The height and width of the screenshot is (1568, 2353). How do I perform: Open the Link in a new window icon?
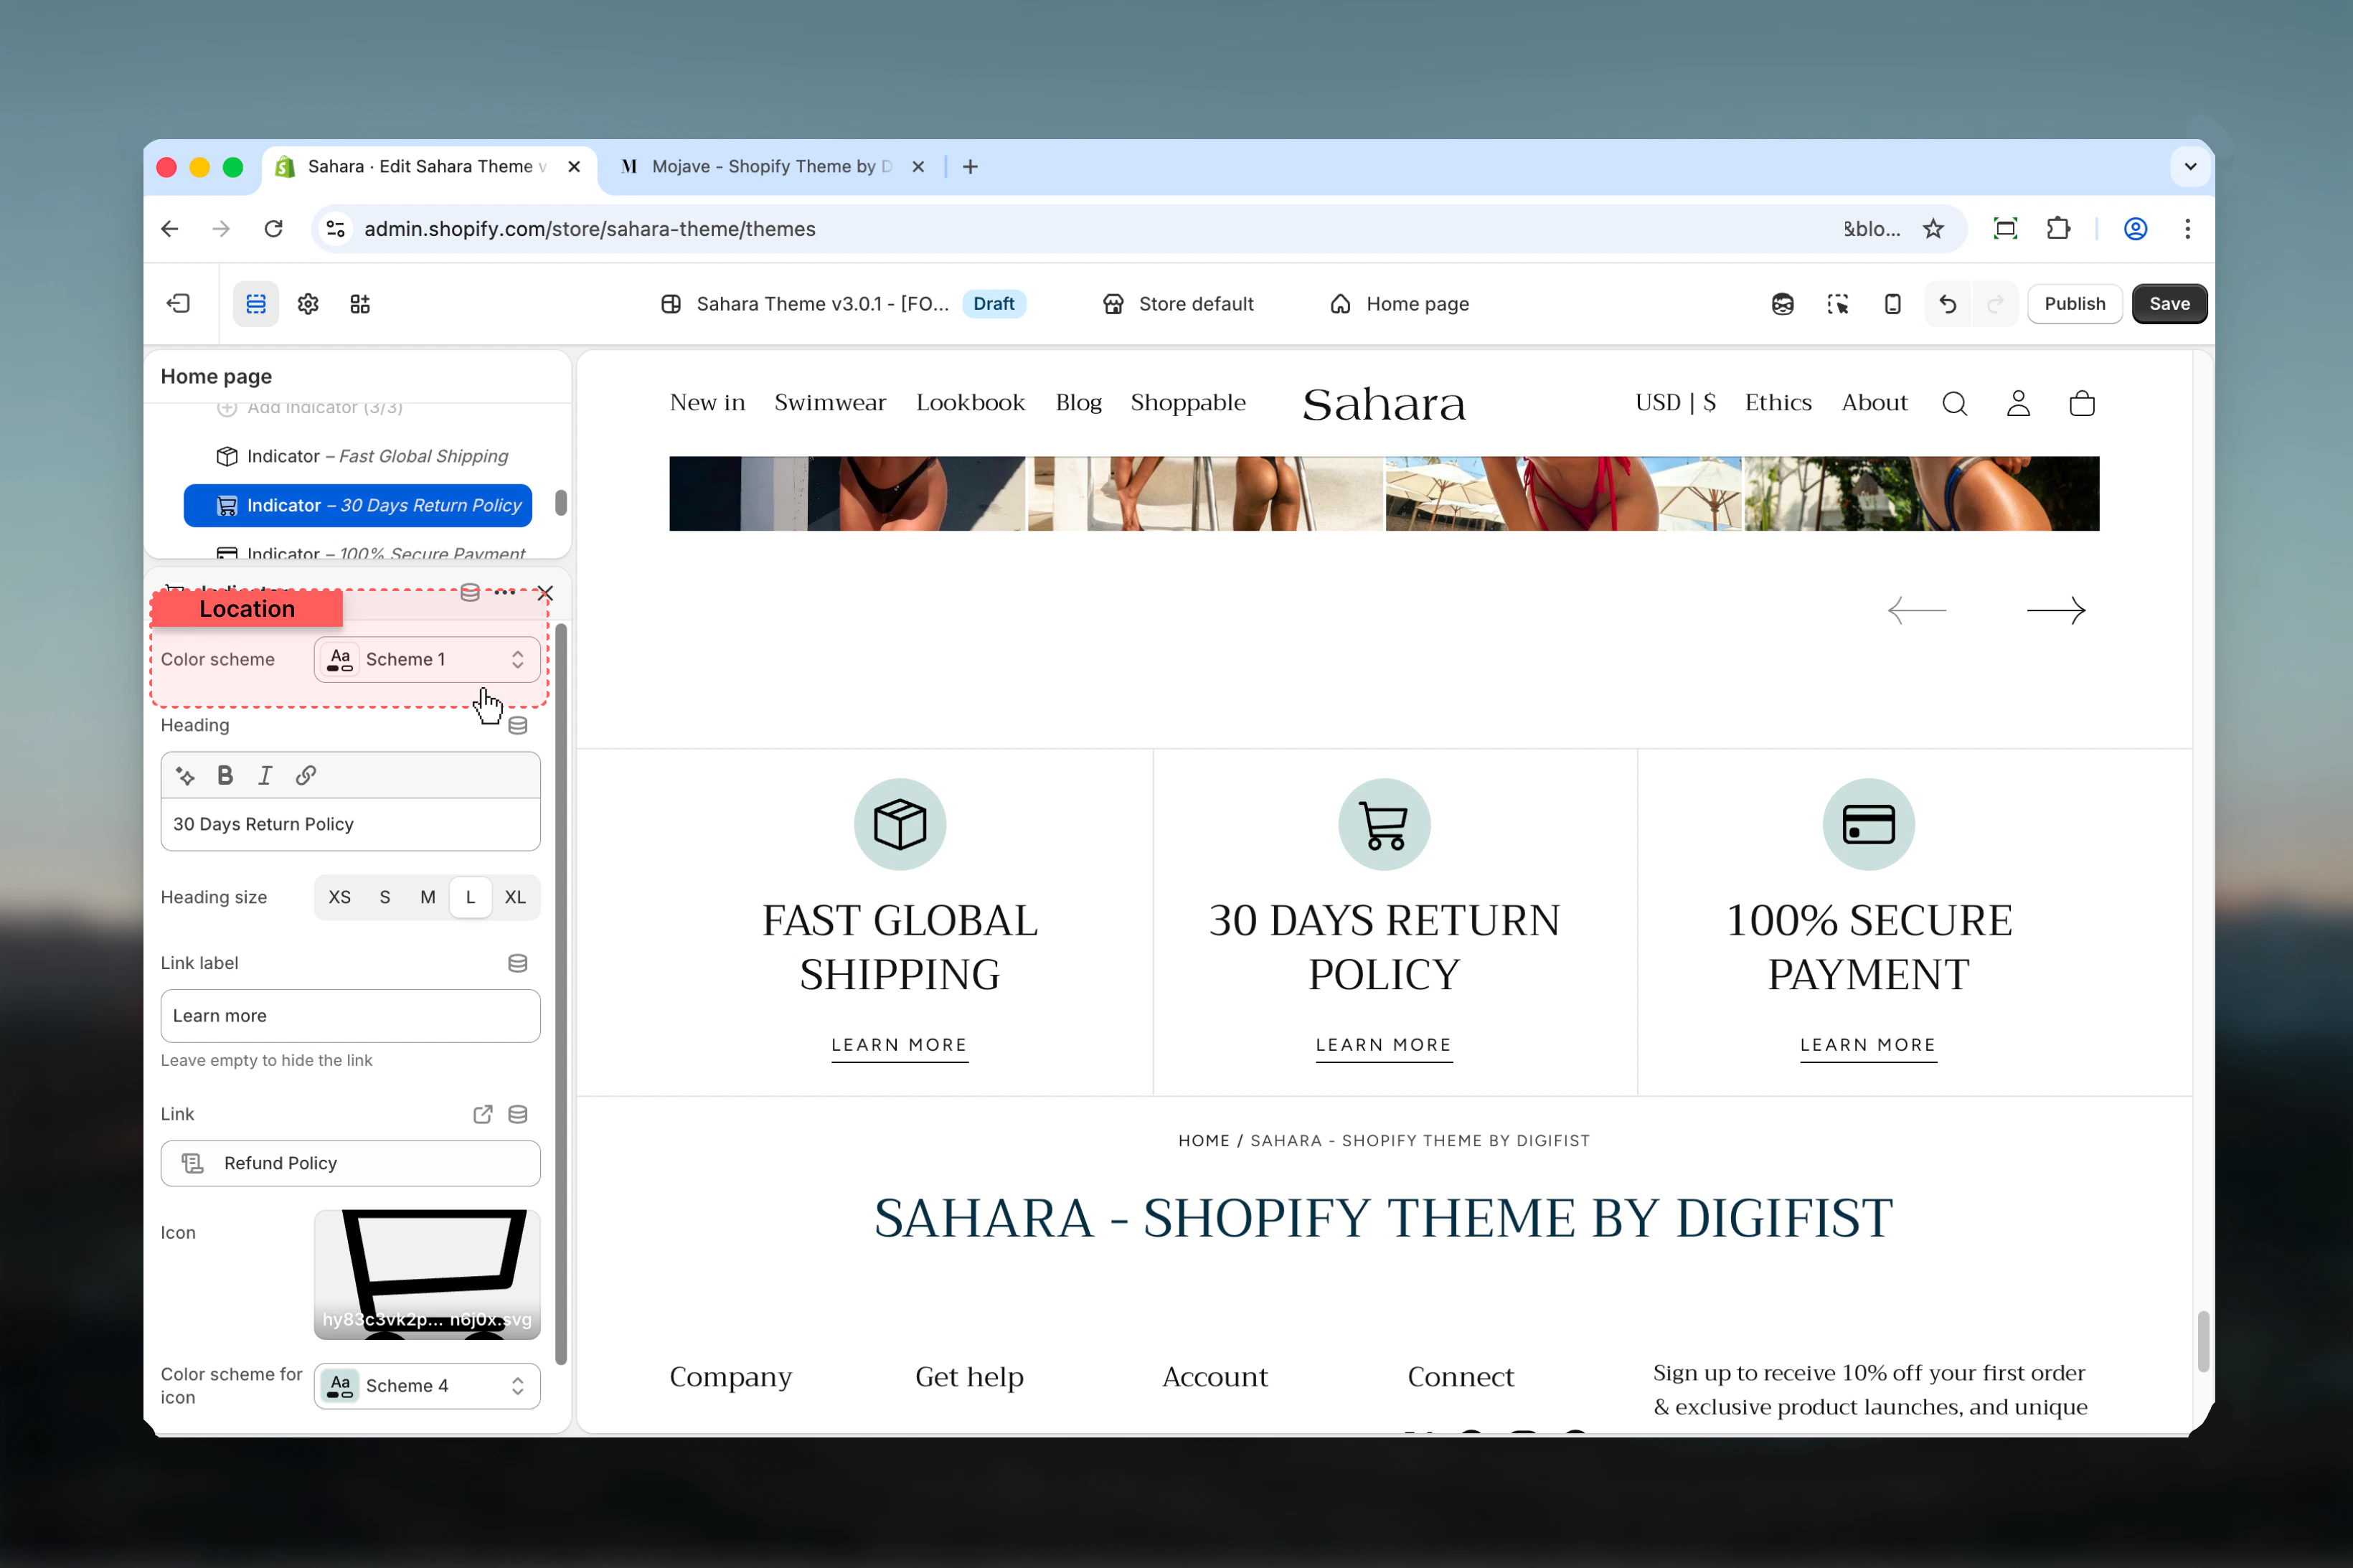point(483,1114)
